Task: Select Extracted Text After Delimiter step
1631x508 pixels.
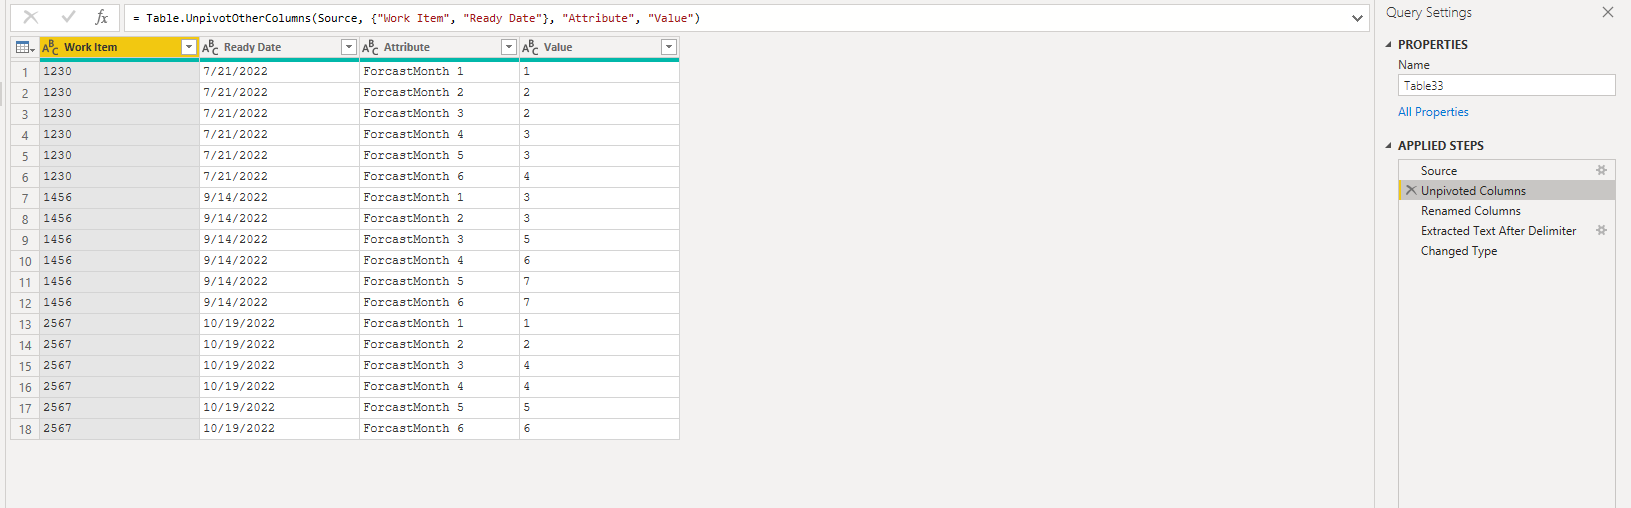Action: (1506, 231)
